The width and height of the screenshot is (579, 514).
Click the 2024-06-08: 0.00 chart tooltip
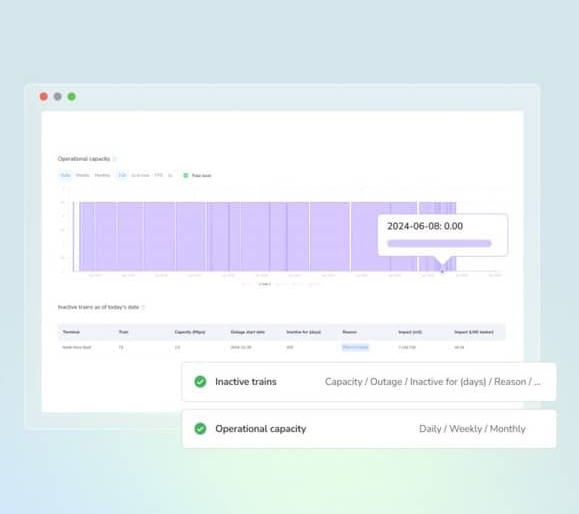tap(442, 235)
